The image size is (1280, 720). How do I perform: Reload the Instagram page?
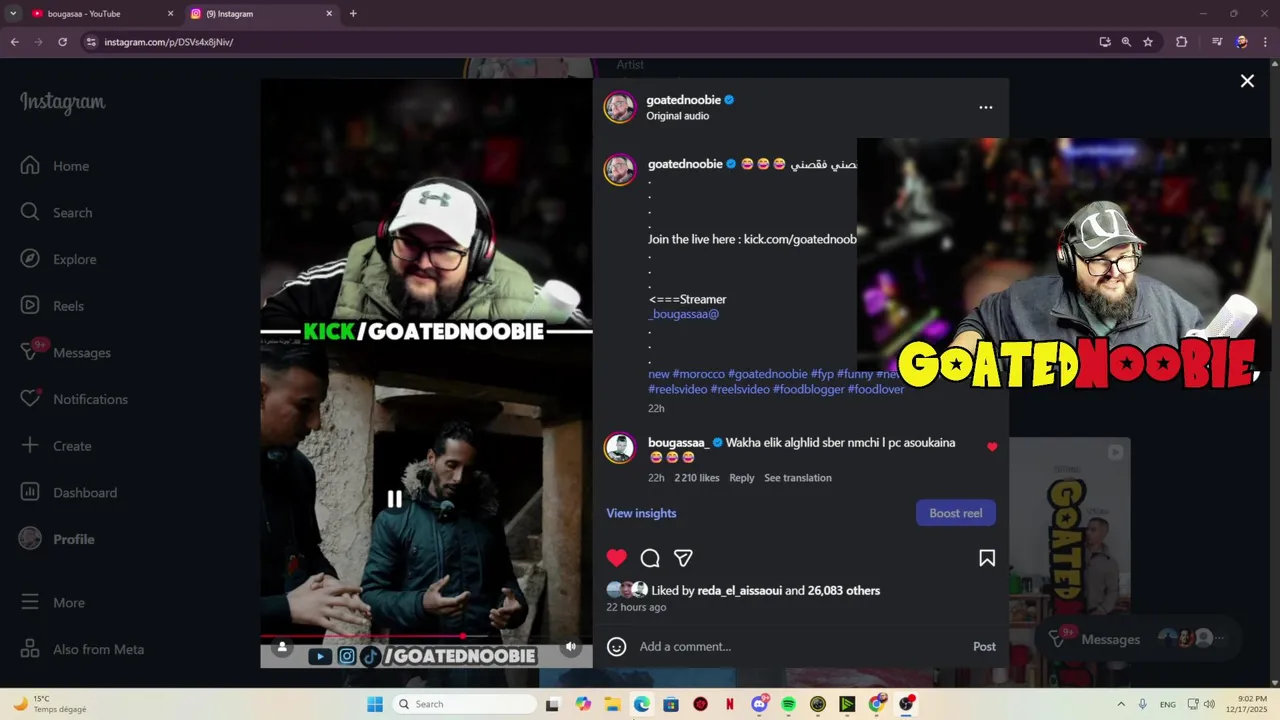pos(62,42)
